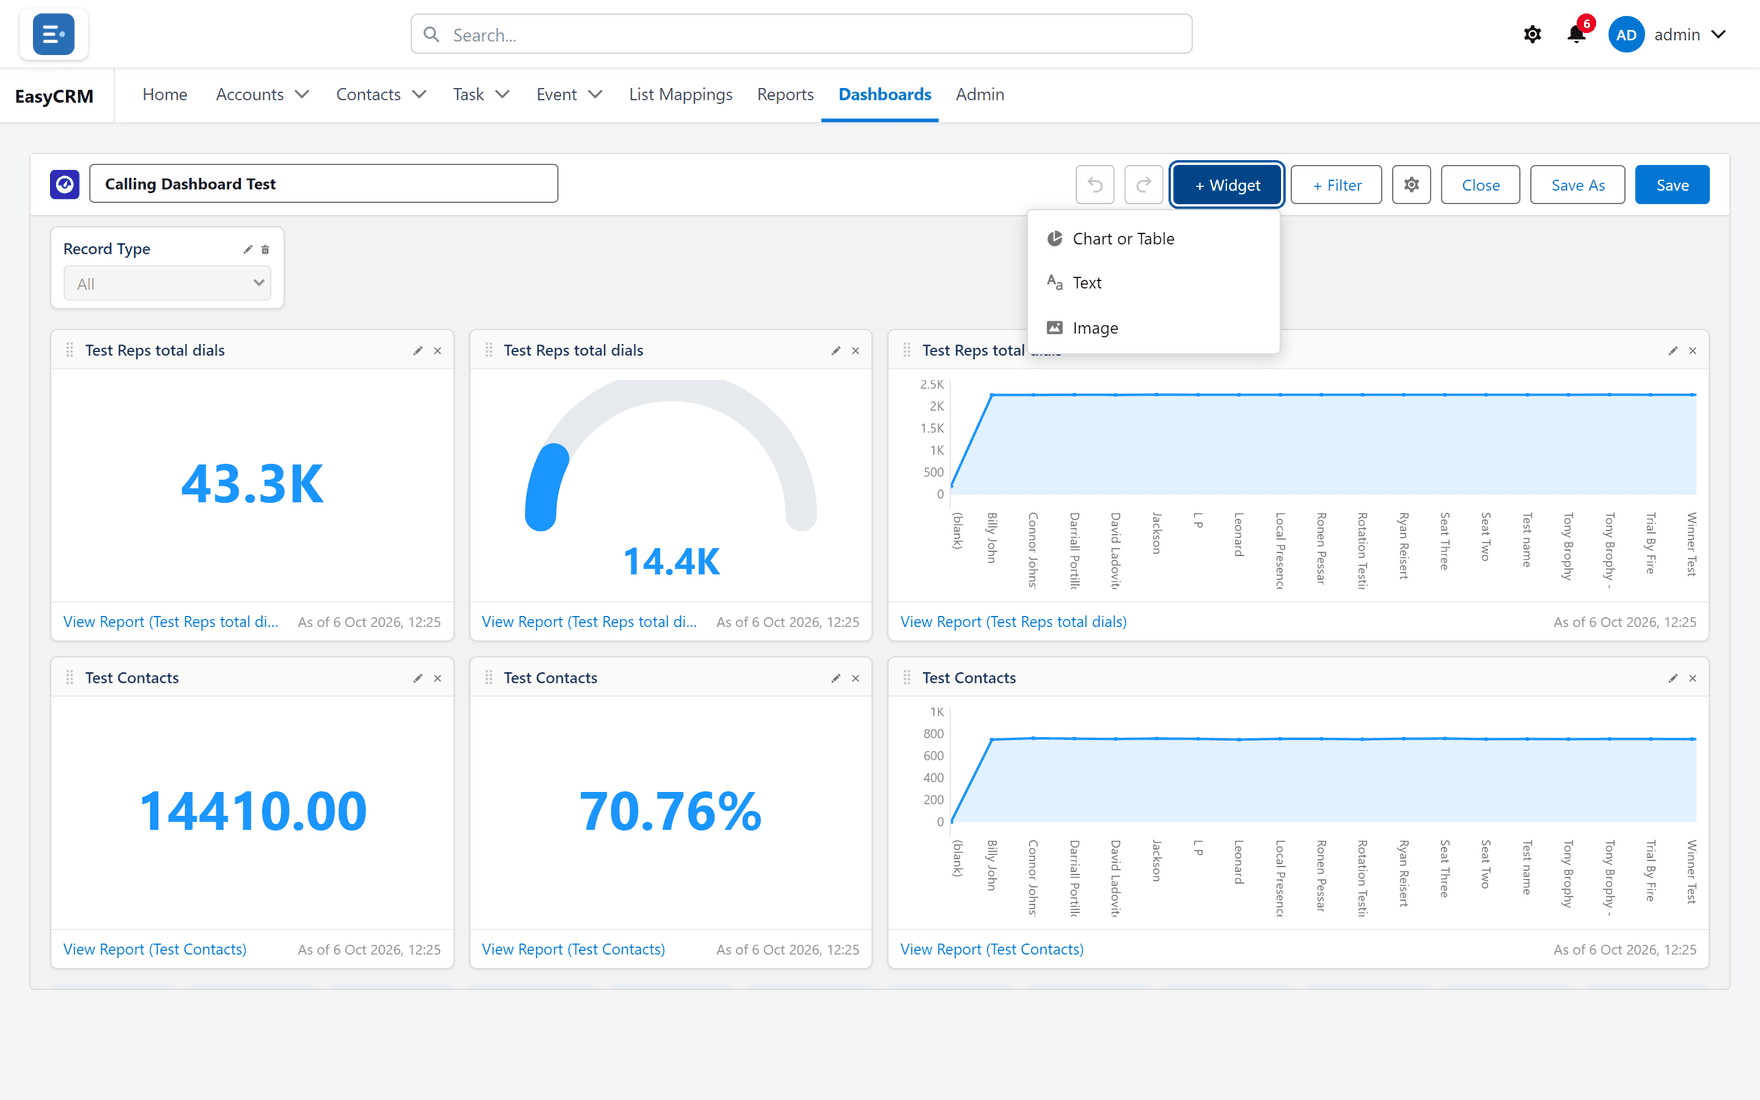Screen dimensions: 1760x1100
Task: Delete the Record Type filter
Action: tap(265, 249)
